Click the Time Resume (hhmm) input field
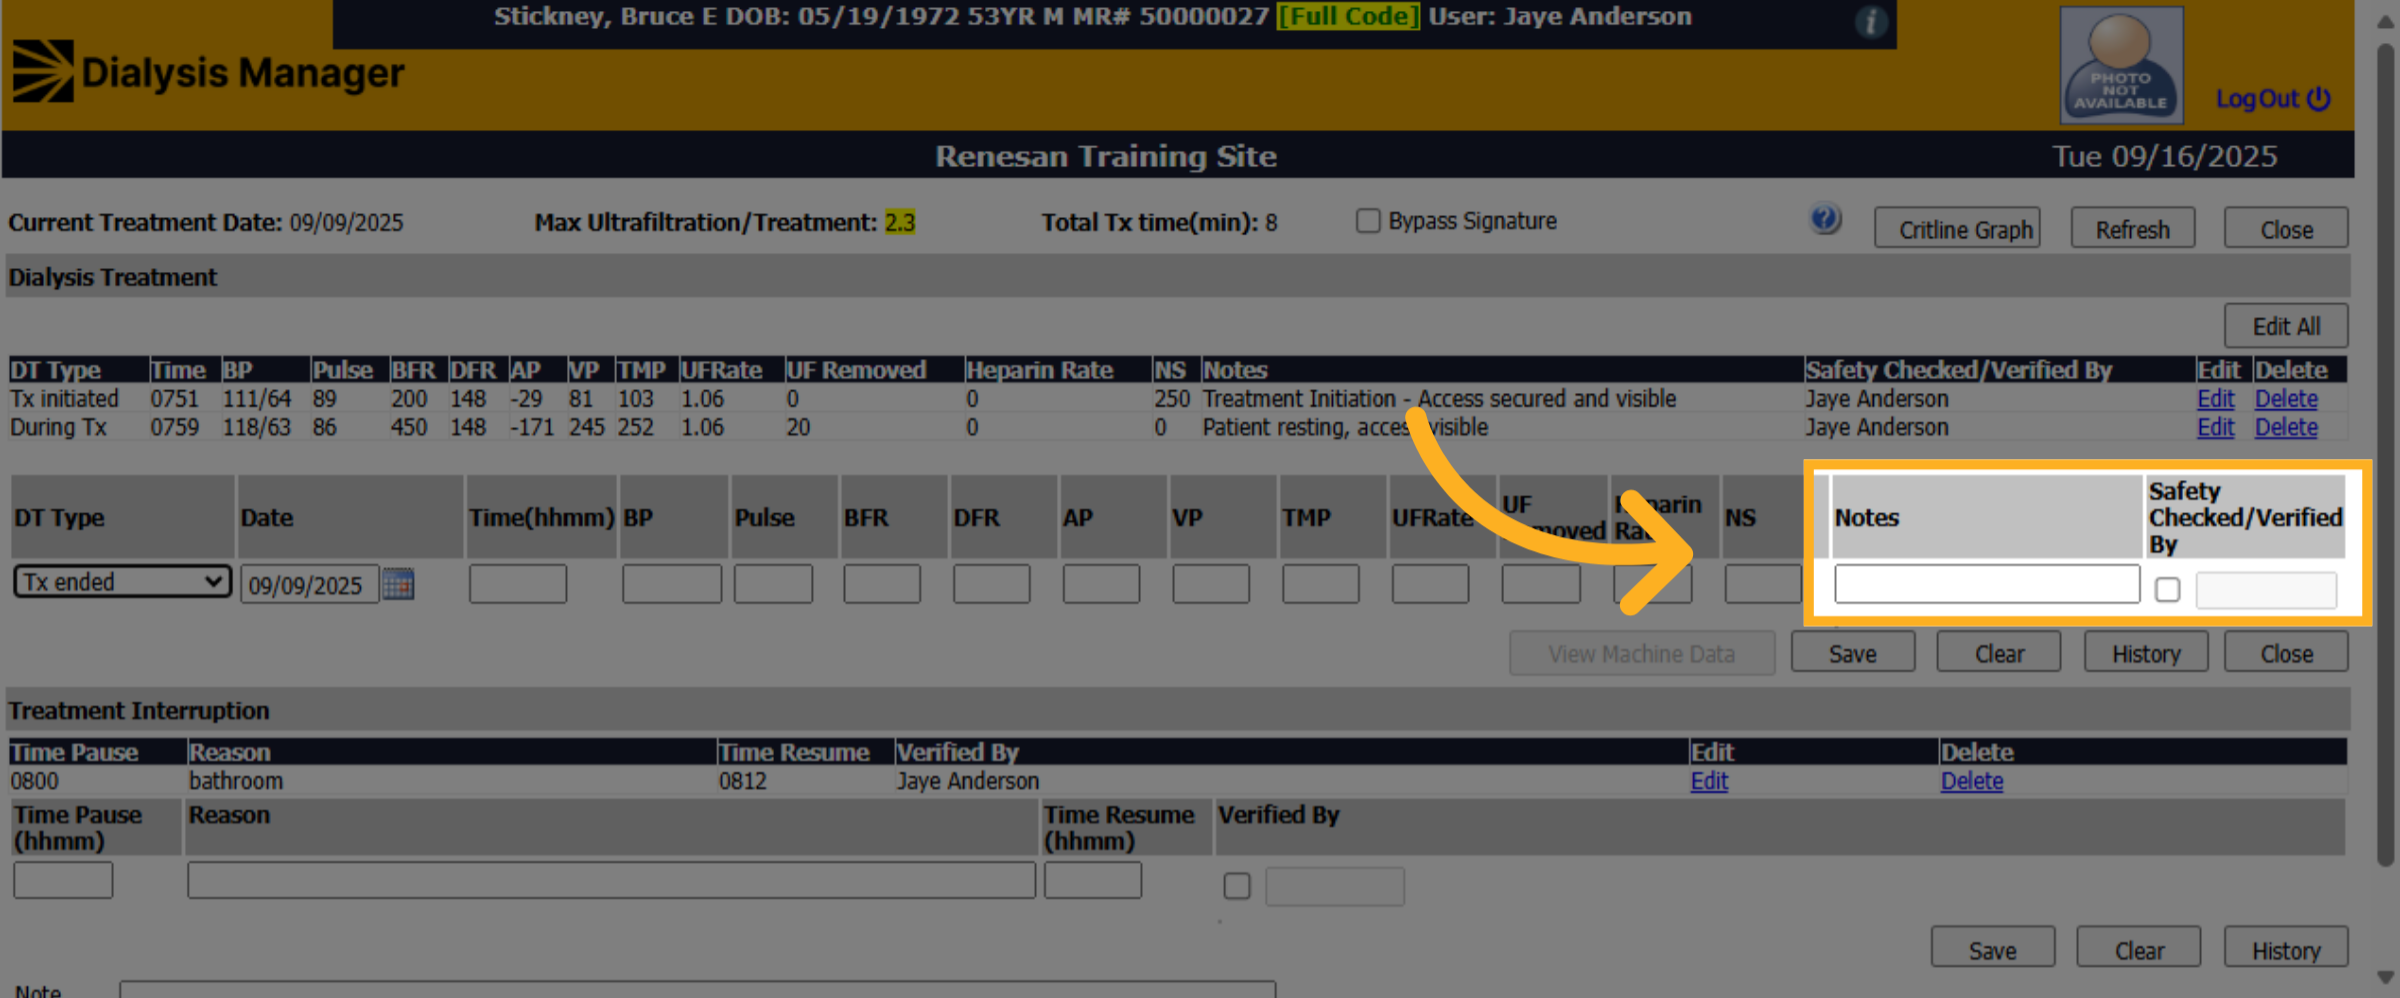The width and height of the screenshot is (2400, 998). pos(1093,880)
